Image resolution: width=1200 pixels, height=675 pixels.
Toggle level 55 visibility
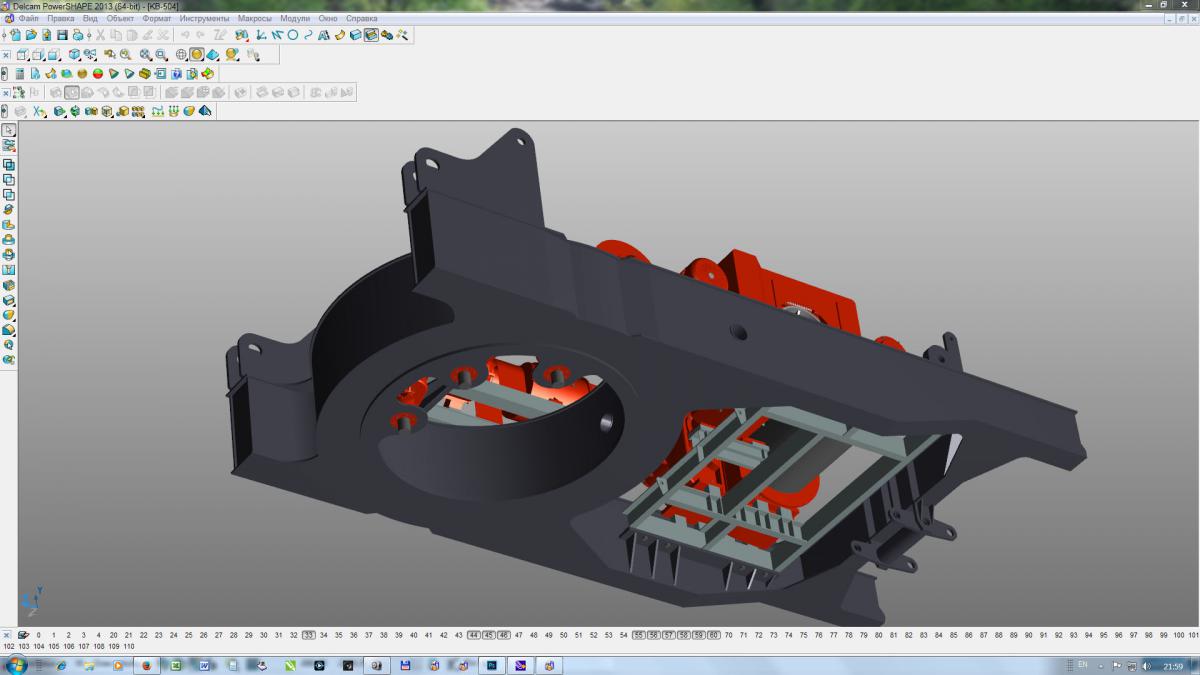click(639, 635)
